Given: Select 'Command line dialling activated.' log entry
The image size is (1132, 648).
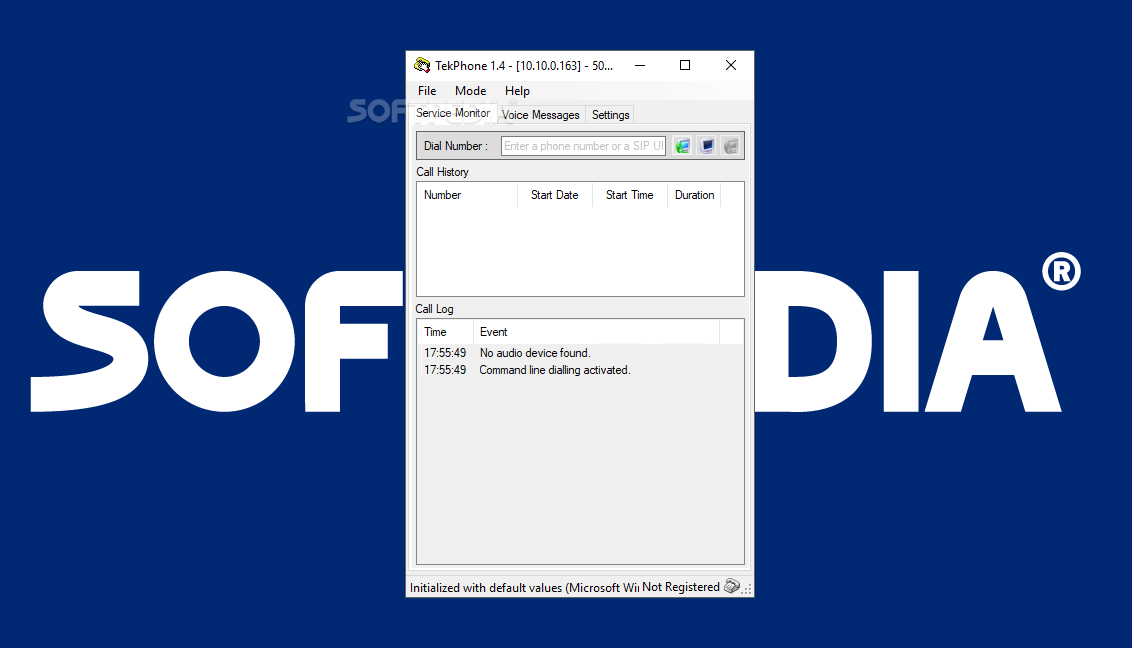Looking at the screenshot, I should point(554,370).
